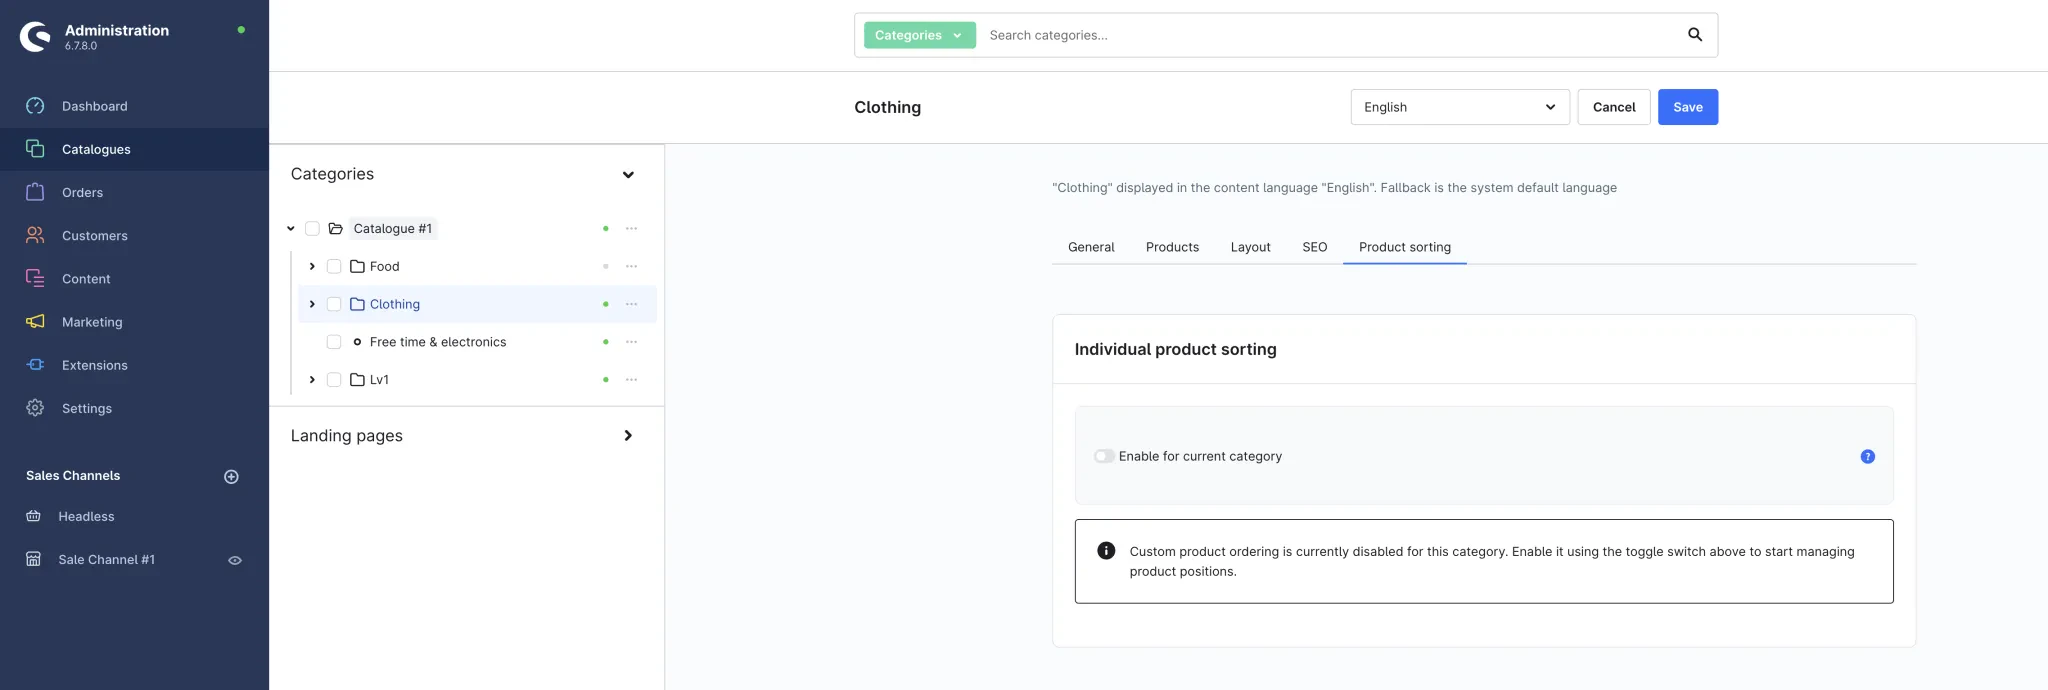Switch to the Products tab
Image resolution: width=2048 pixels, height=690 pixels.
[x=1171, y=247]
